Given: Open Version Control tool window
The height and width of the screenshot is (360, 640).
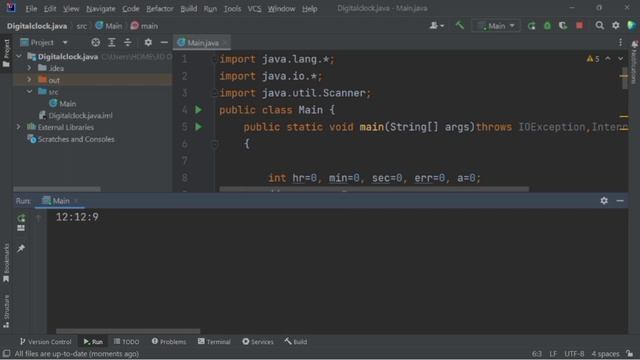Looking at the screenshot, I should click(x=46, y=342).
